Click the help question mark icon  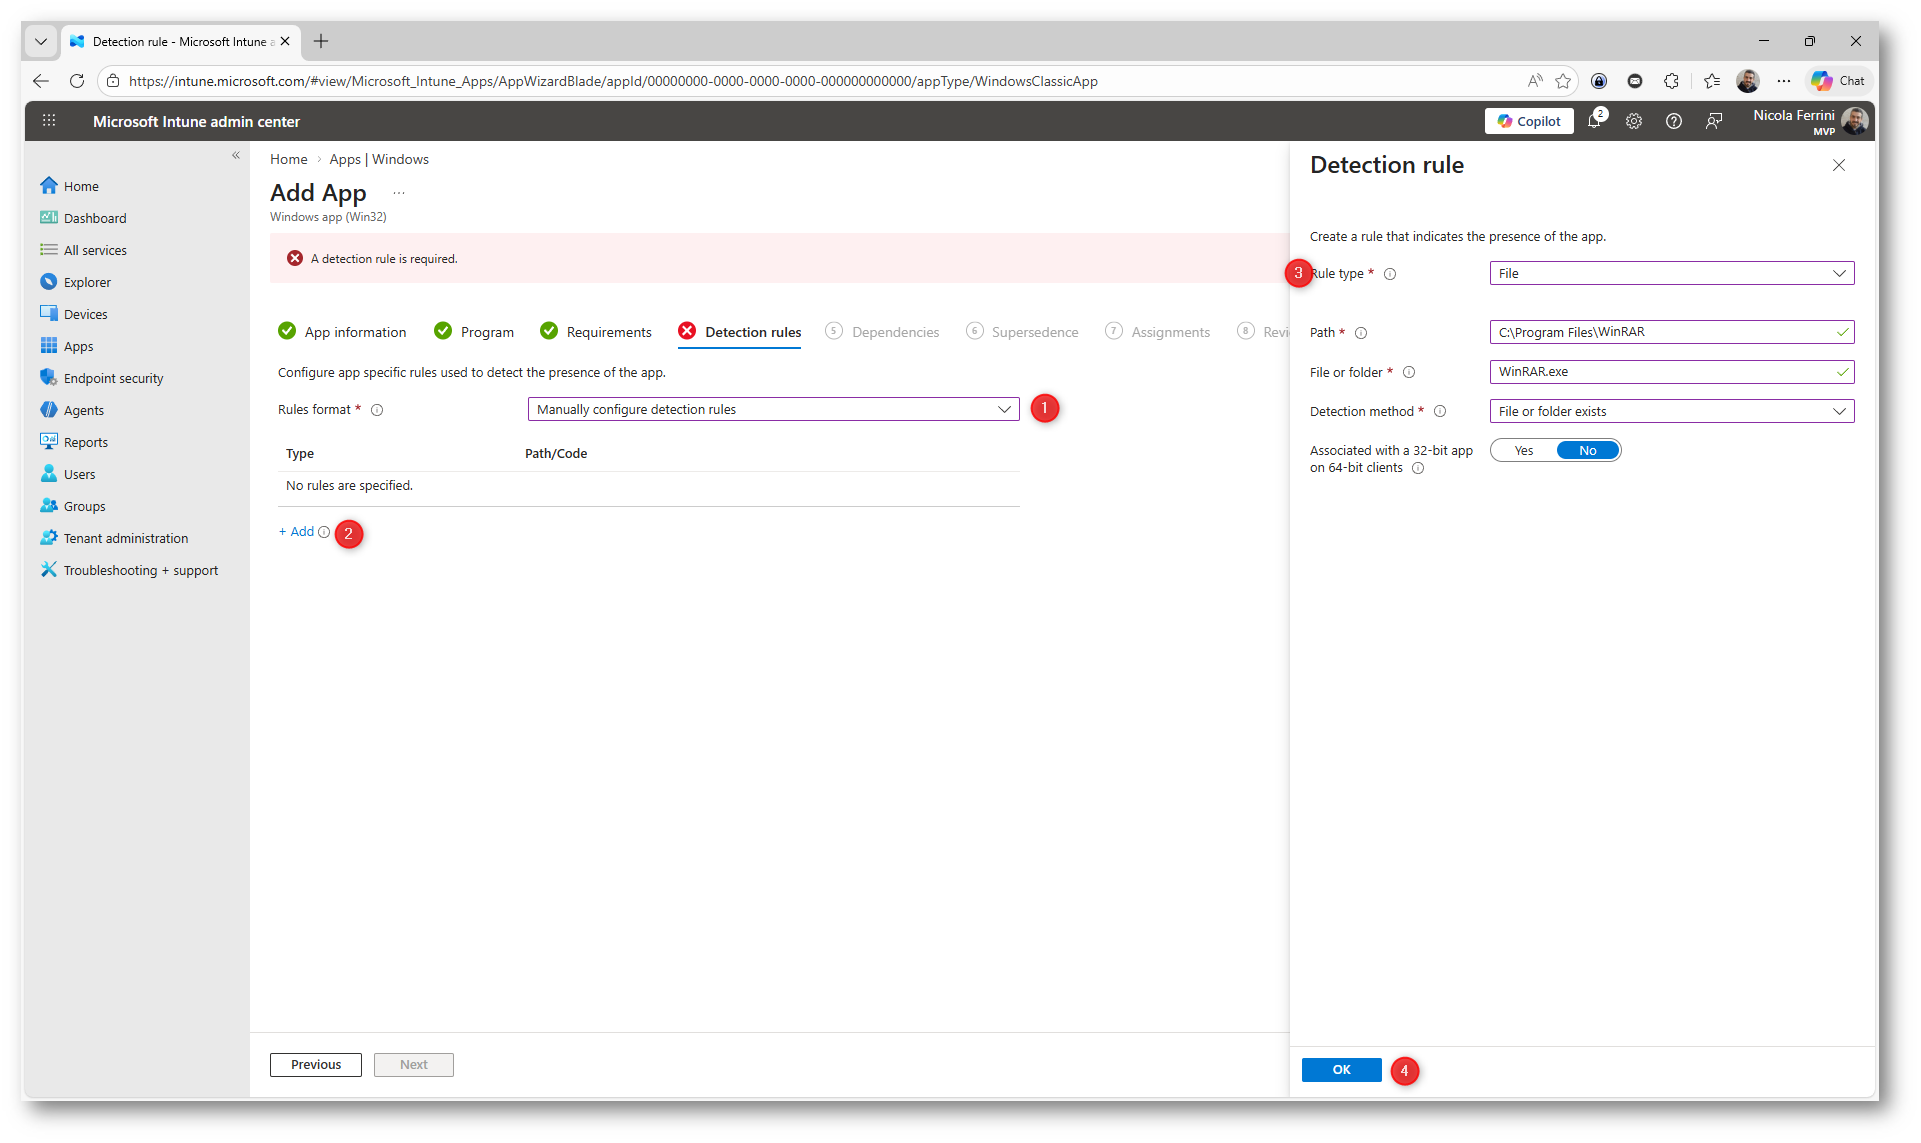point(1673,121)
